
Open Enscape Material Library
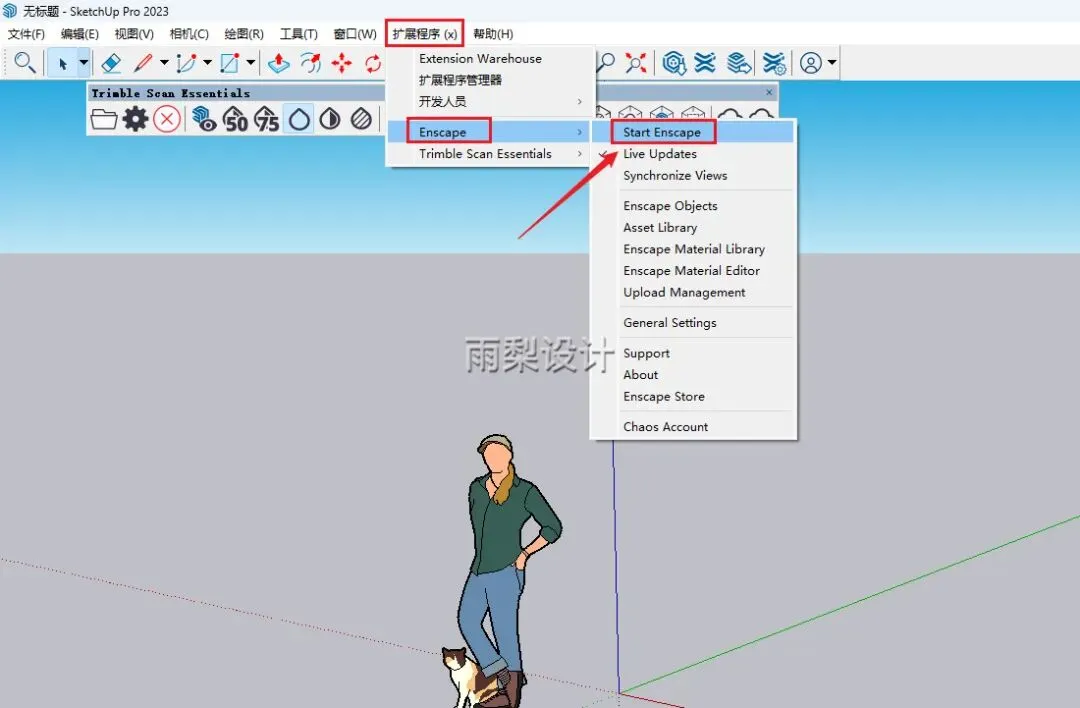point(693,249)
